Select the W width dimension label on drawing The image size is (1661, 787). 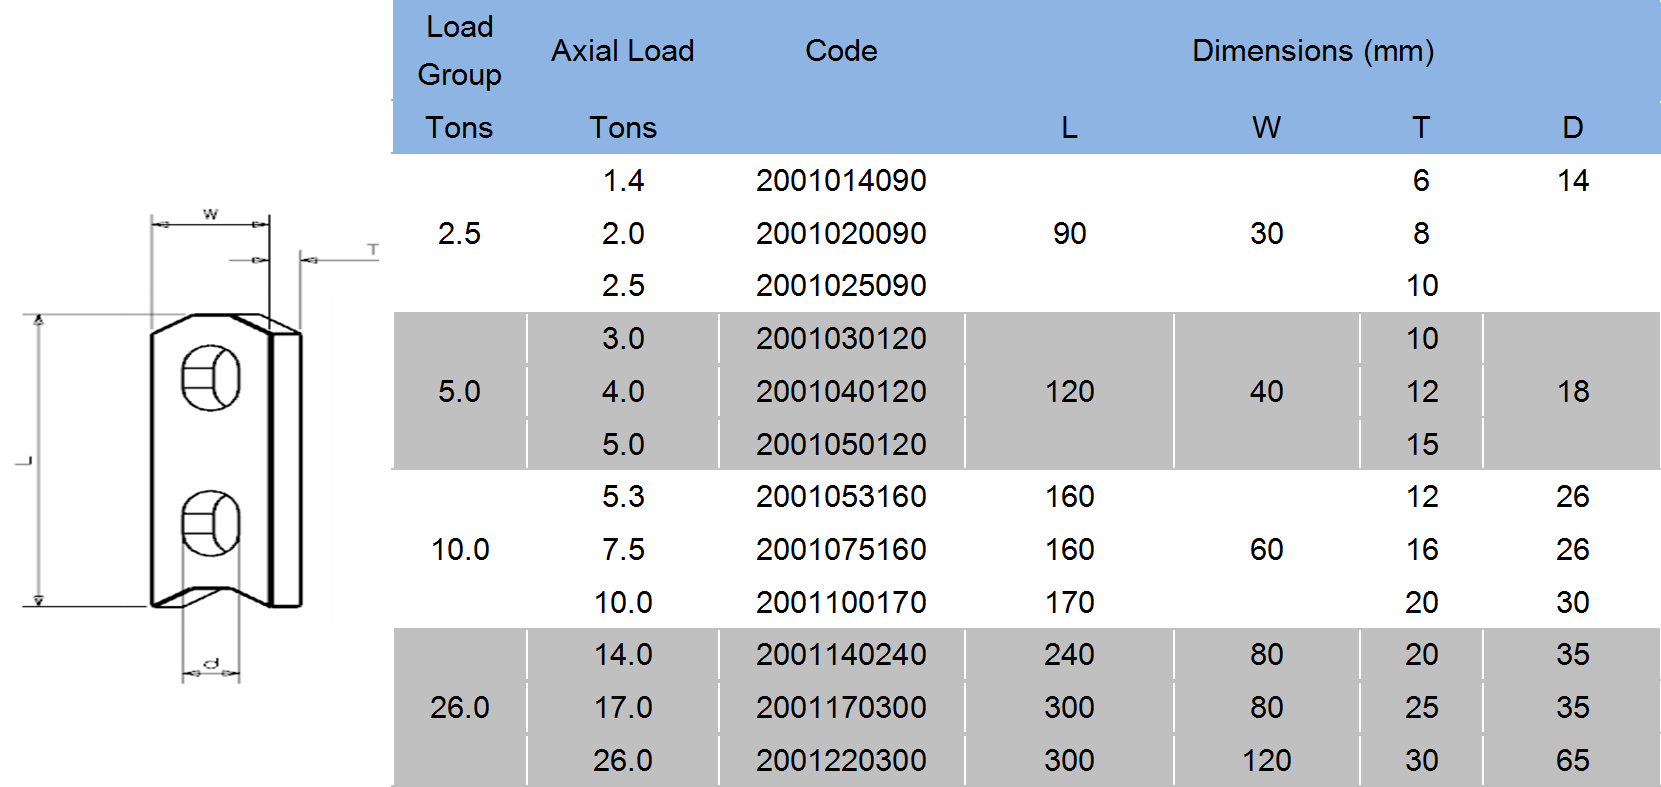(210, 214)
